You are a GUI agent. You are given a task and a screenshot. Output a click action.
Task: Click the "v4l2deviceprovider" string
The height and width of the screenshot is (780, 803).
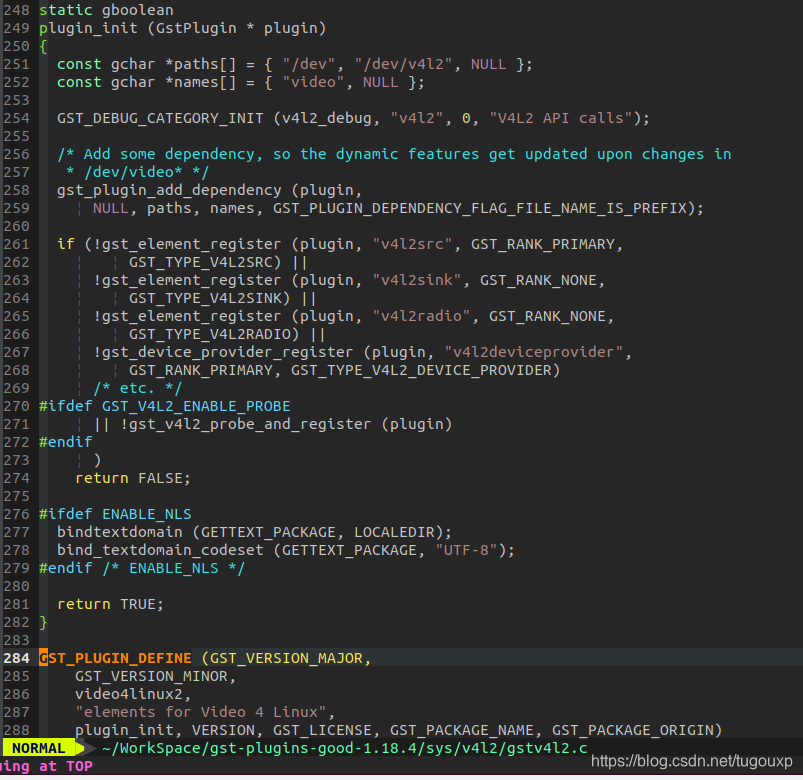pos(534,352)
